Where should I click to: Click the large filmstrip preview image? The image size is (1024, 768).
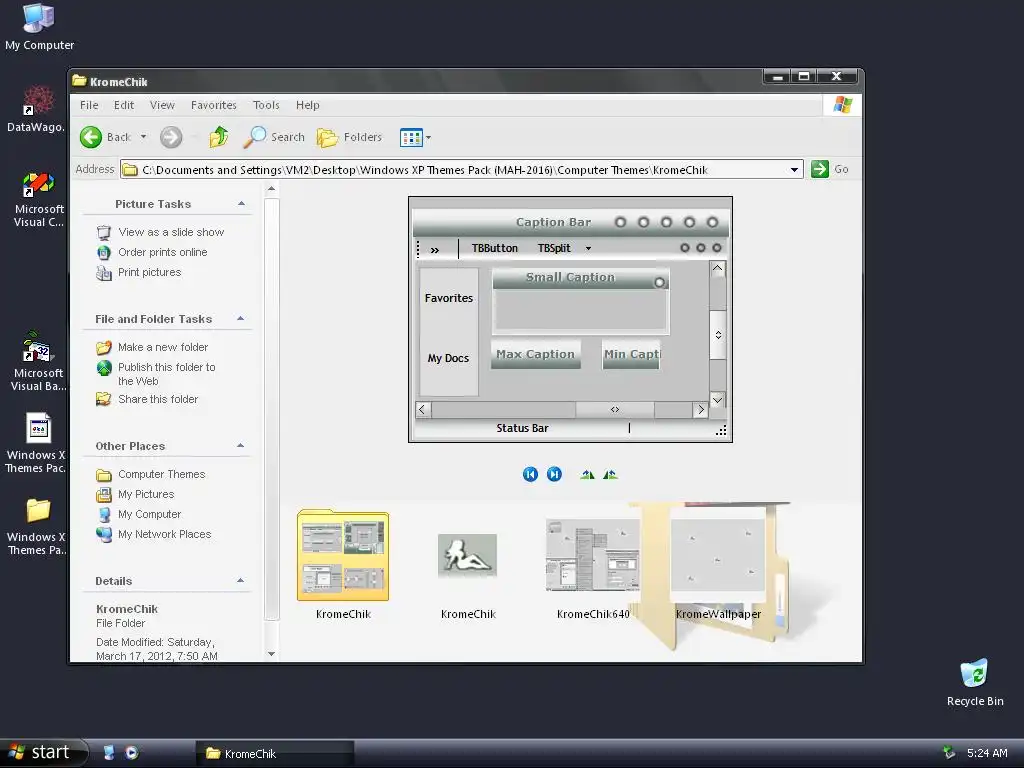(x=570, y=319)
